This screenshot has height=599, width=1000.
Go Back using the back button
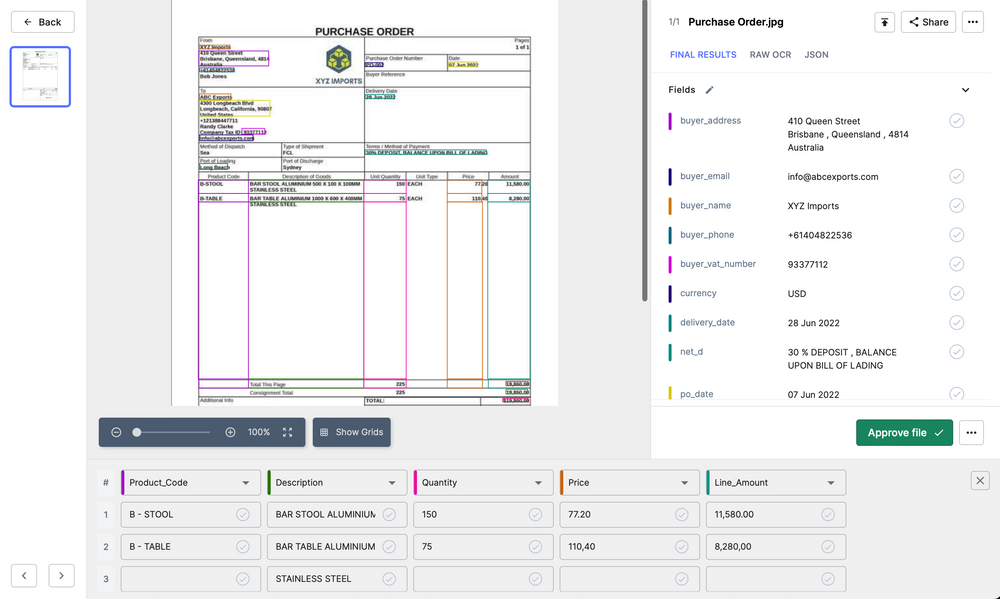(42, 21)
